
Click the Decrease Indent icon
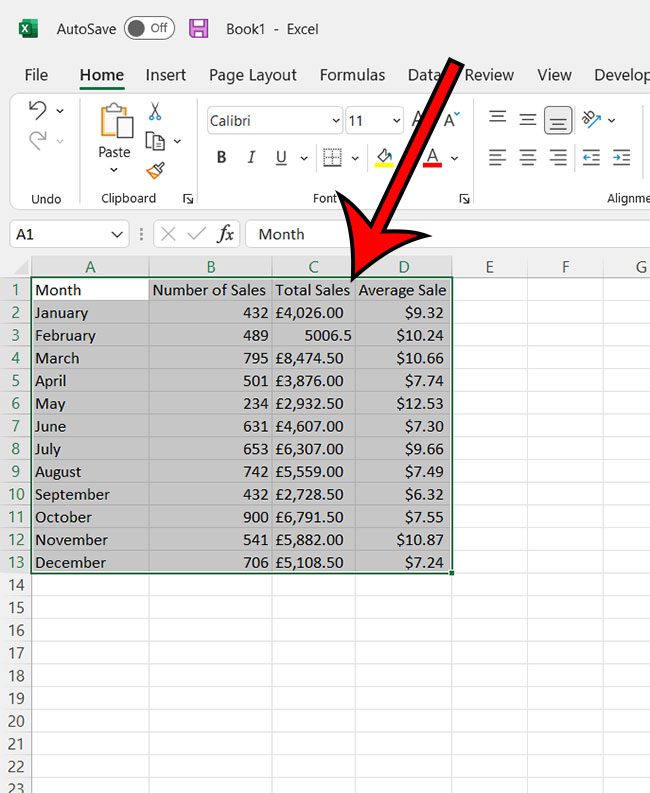[591, 158]
